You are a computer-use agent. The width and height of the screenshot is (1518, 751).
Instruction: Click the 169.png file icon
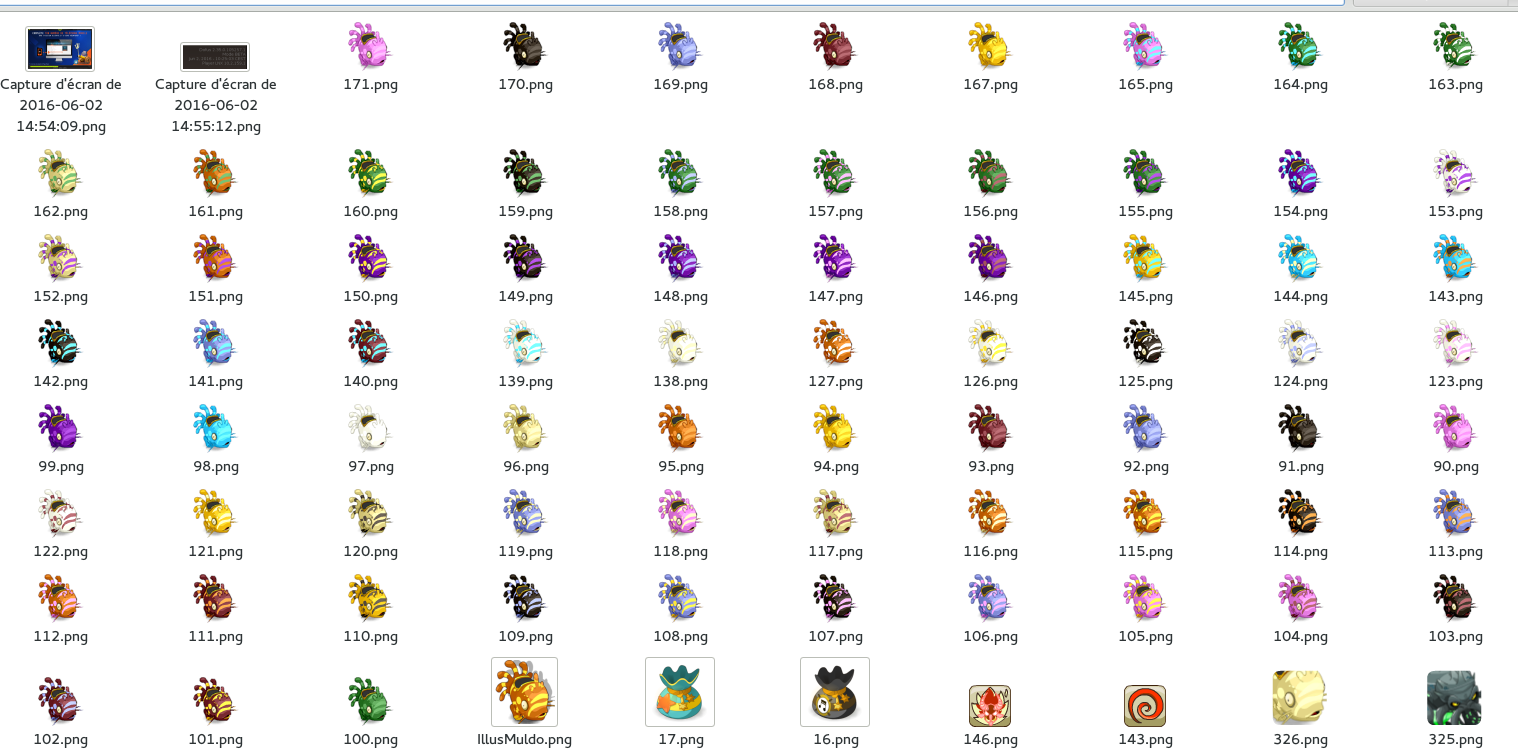(x=680, y=46)
